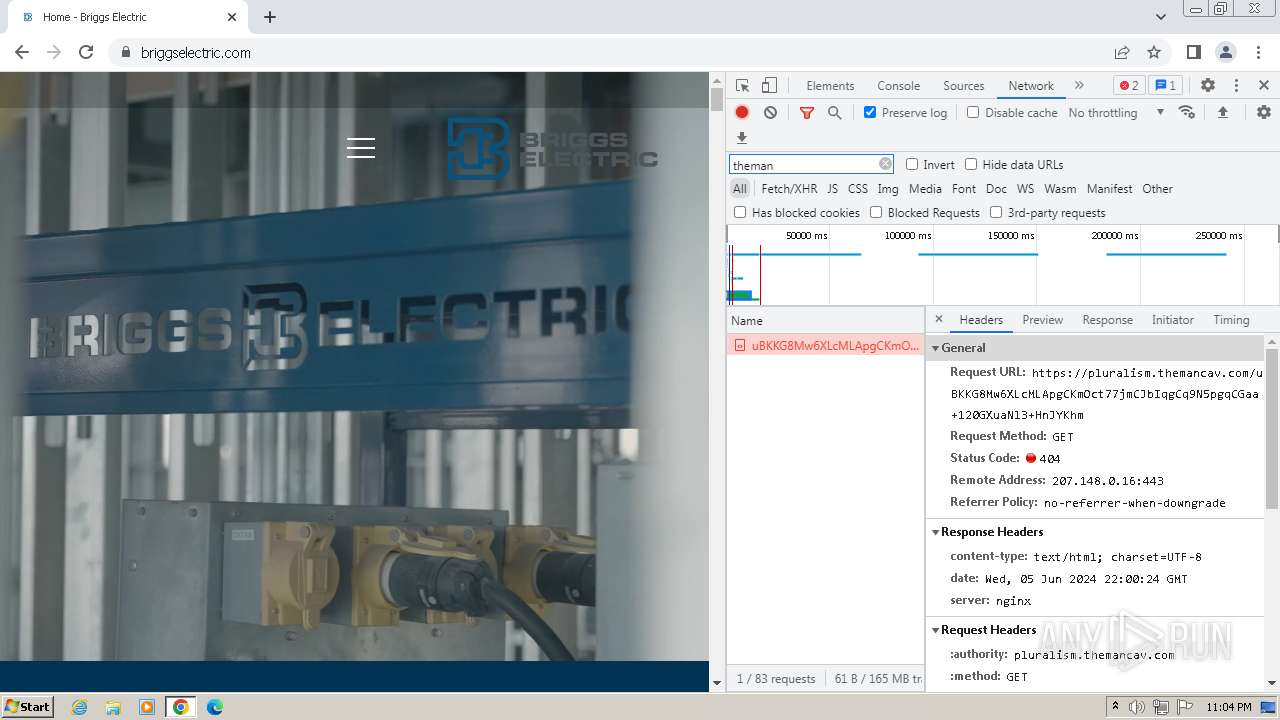Check Blocked Requests
Viewport: 1280px width, 720px height.
tap(876, 212)
